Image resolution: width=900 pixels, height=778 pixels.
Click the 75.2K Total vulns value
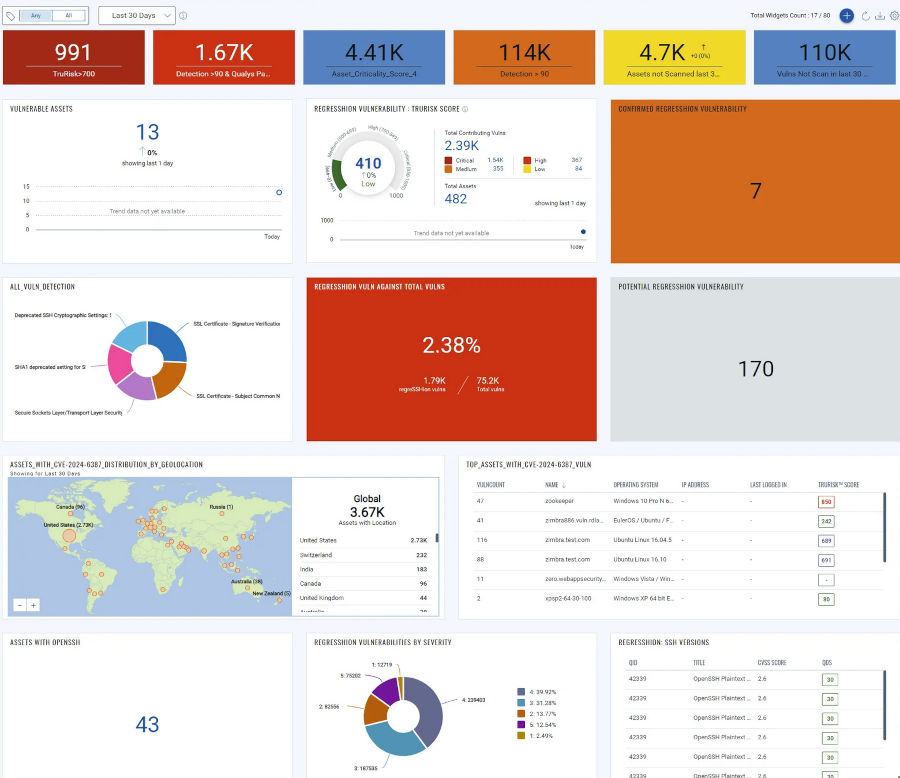coord(487,381)
